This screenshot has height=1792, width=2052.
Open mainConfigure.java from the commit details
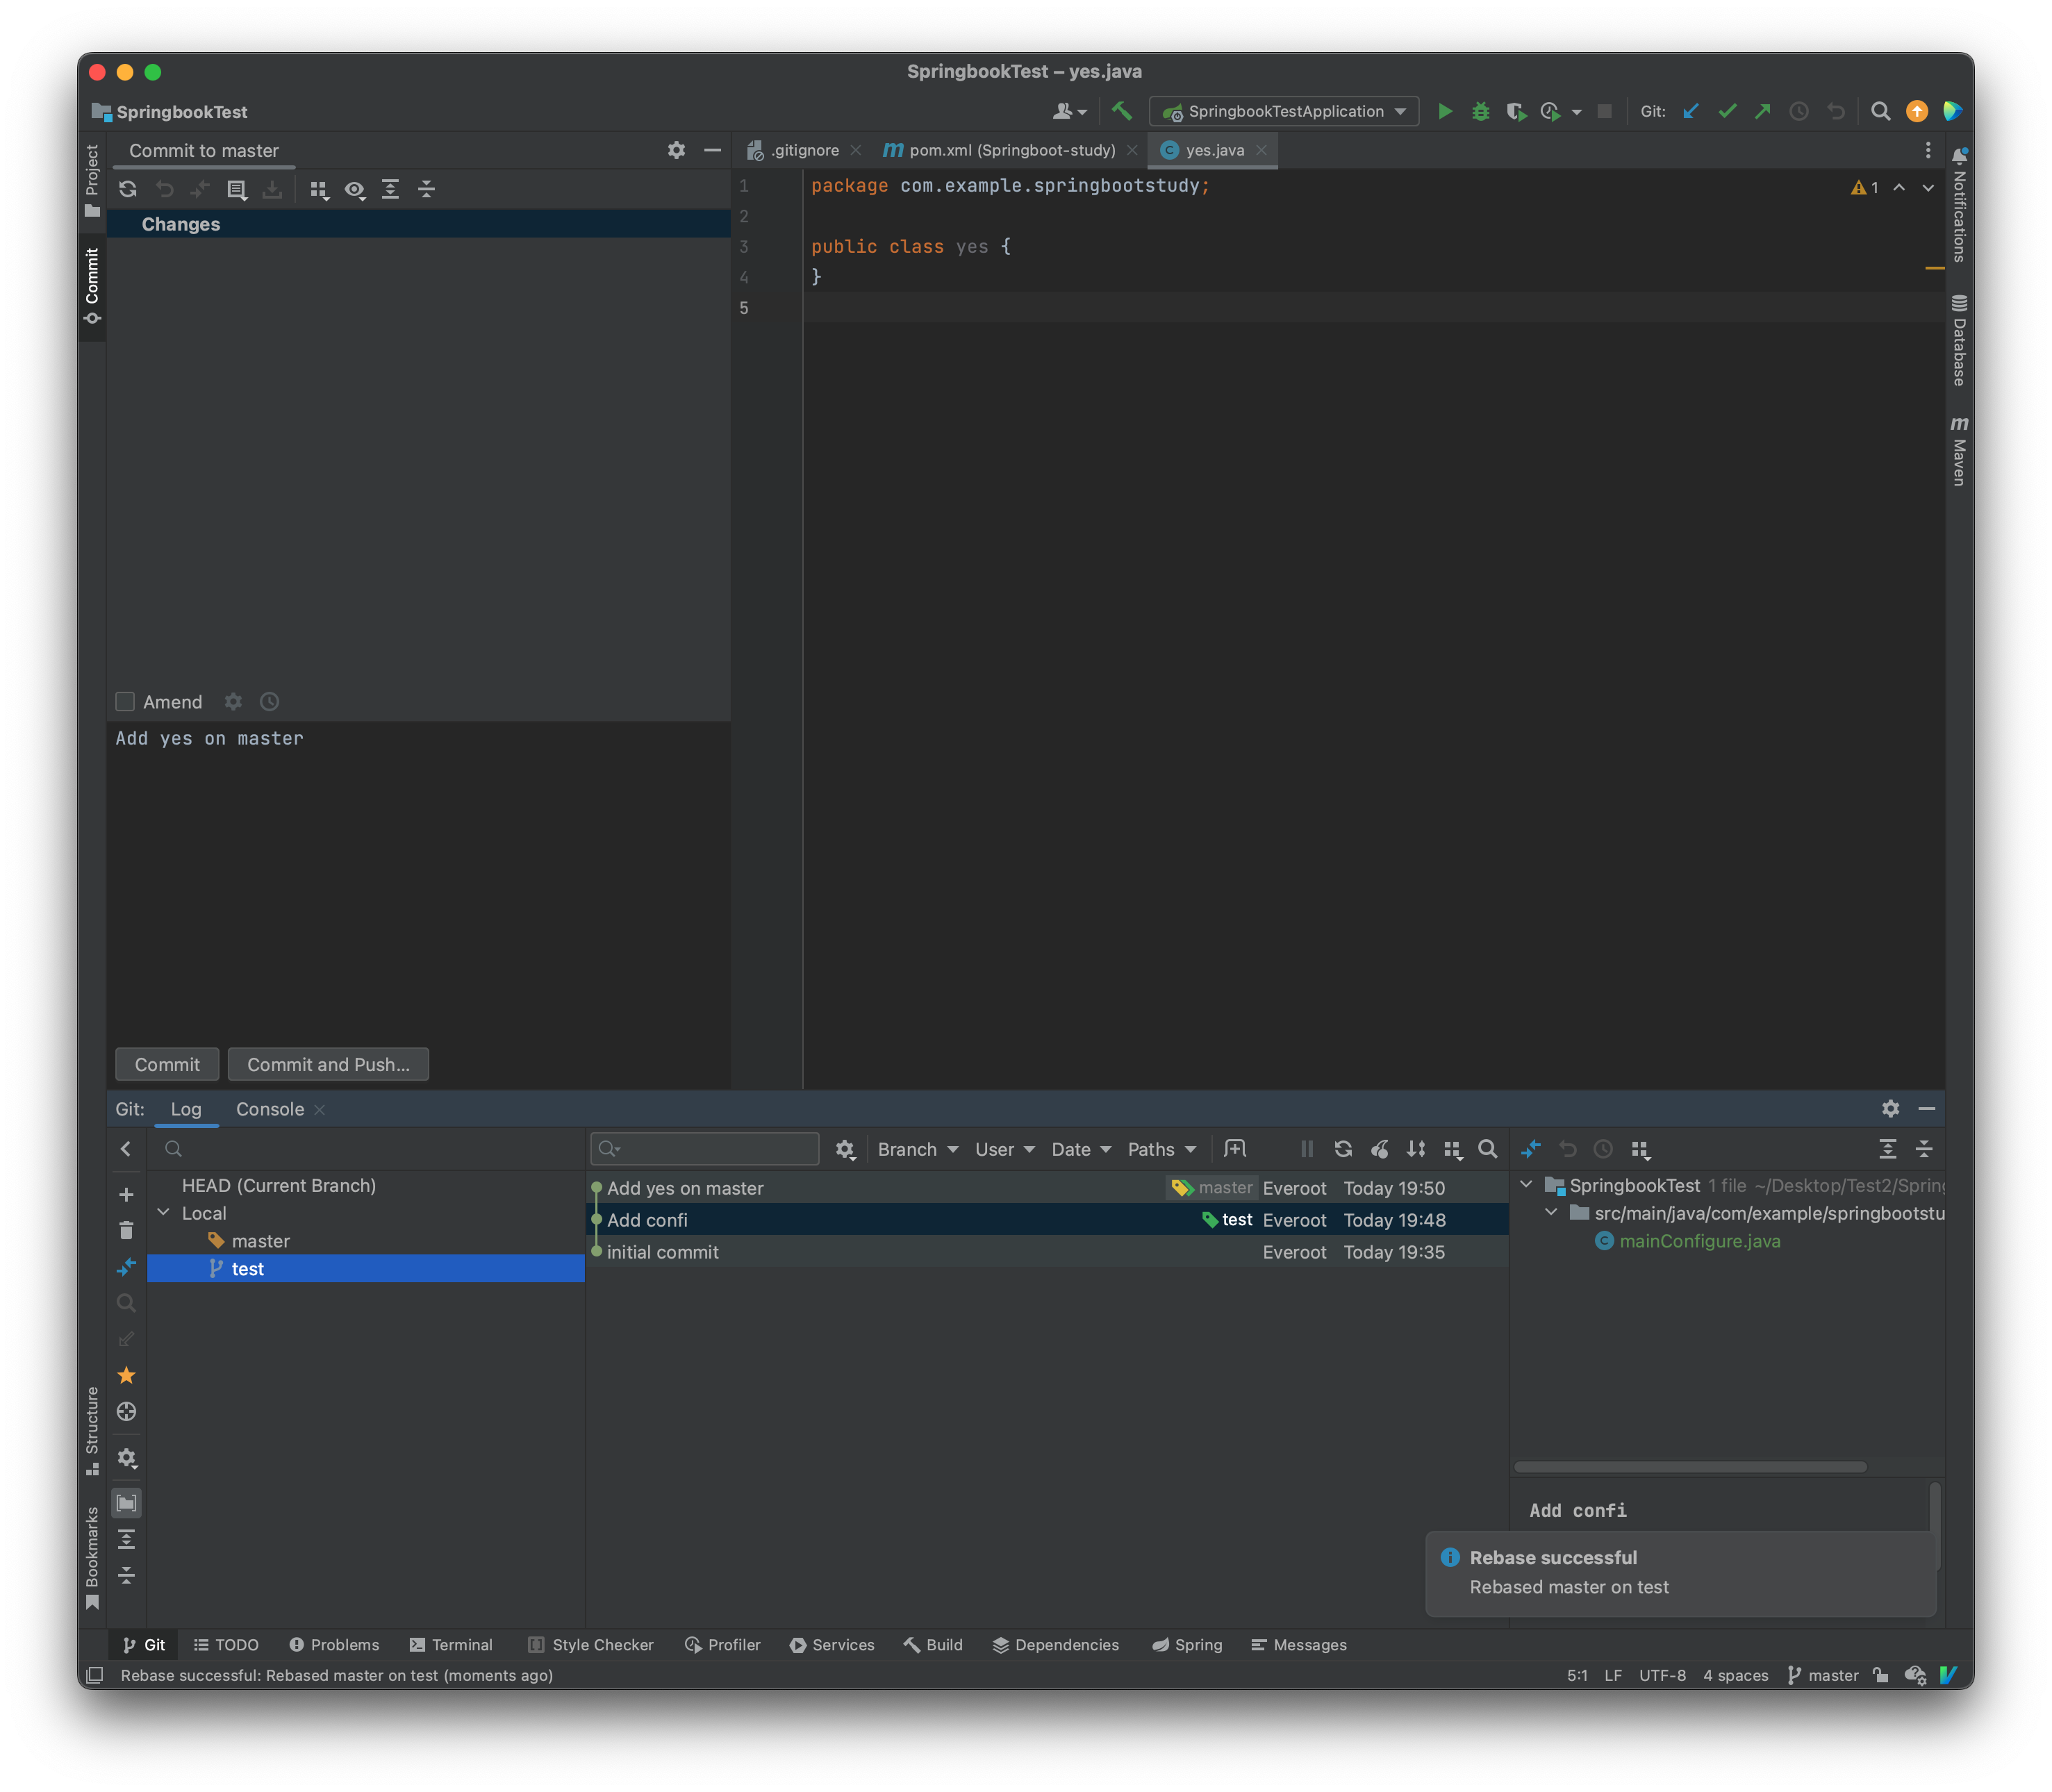point(1699,1241)
